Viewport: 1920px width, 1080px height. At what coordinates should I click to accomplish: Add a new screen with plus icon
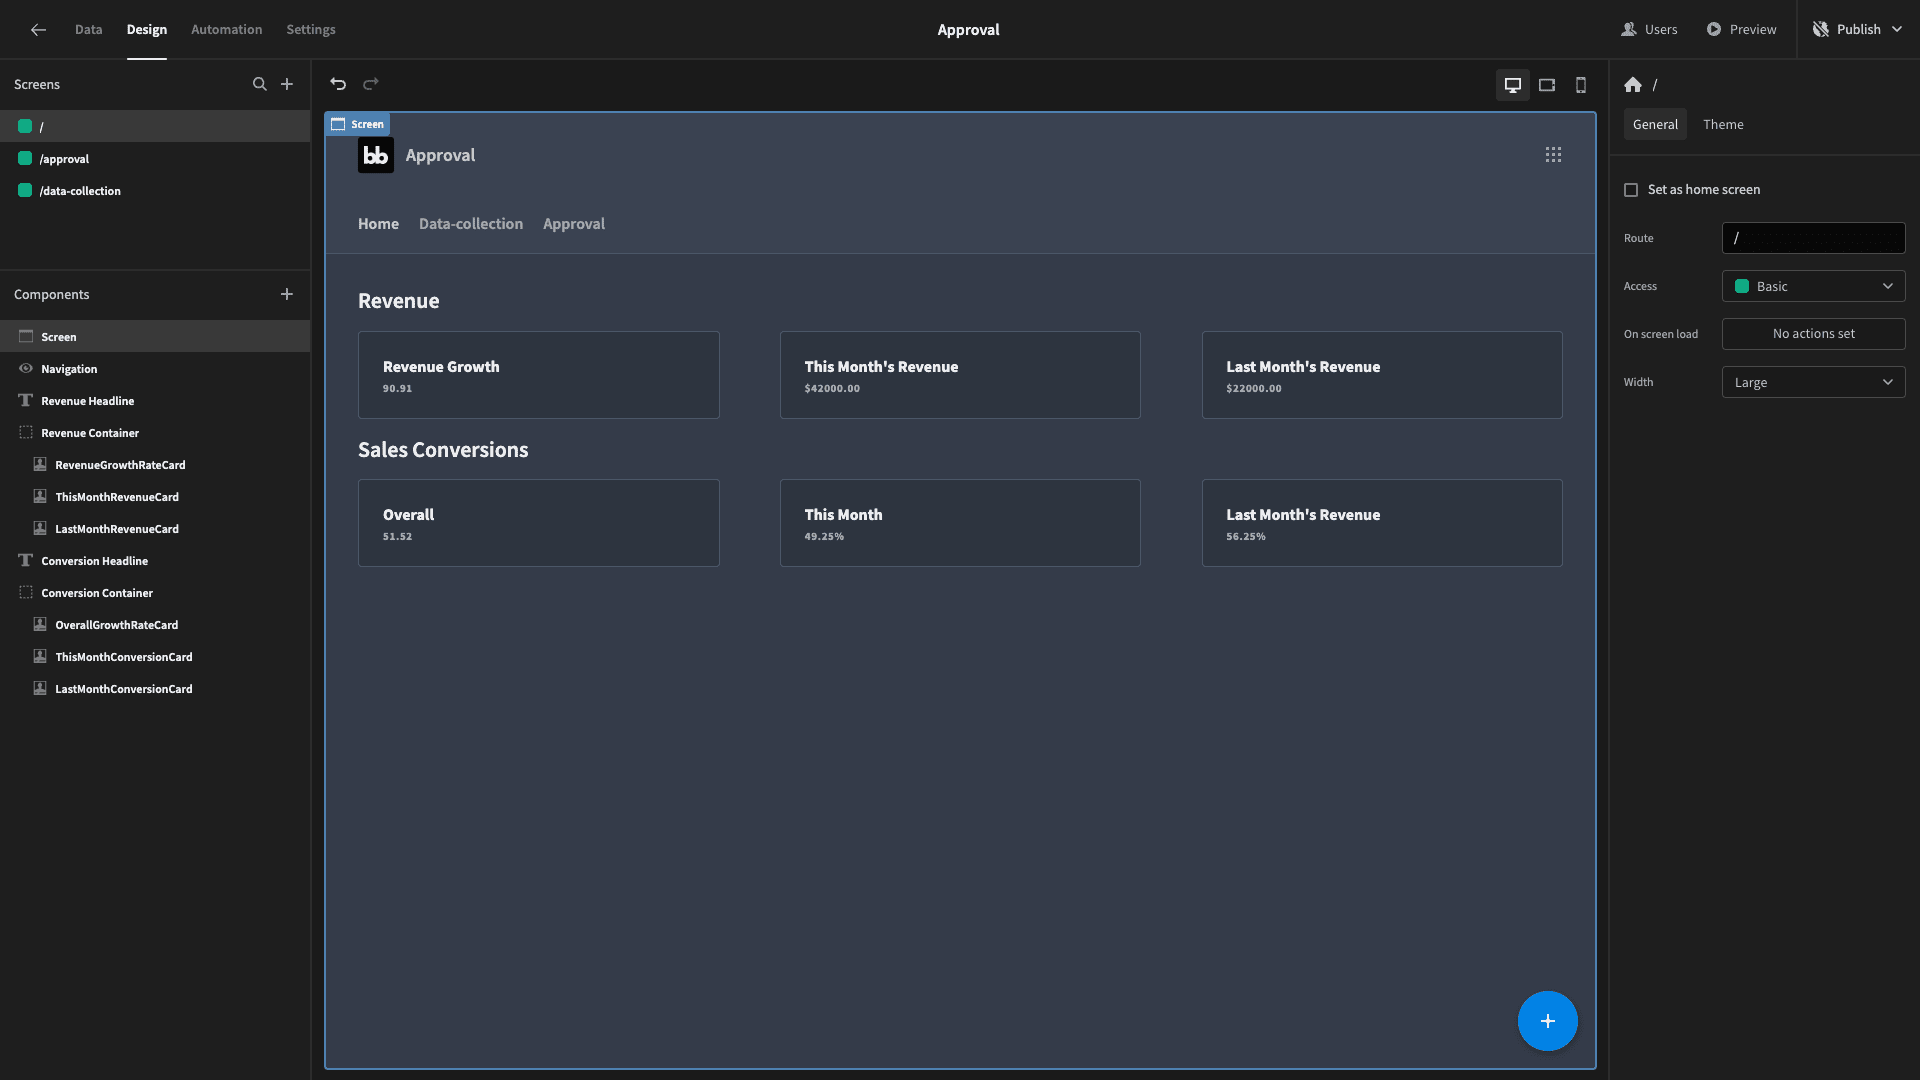pos(287,84)
